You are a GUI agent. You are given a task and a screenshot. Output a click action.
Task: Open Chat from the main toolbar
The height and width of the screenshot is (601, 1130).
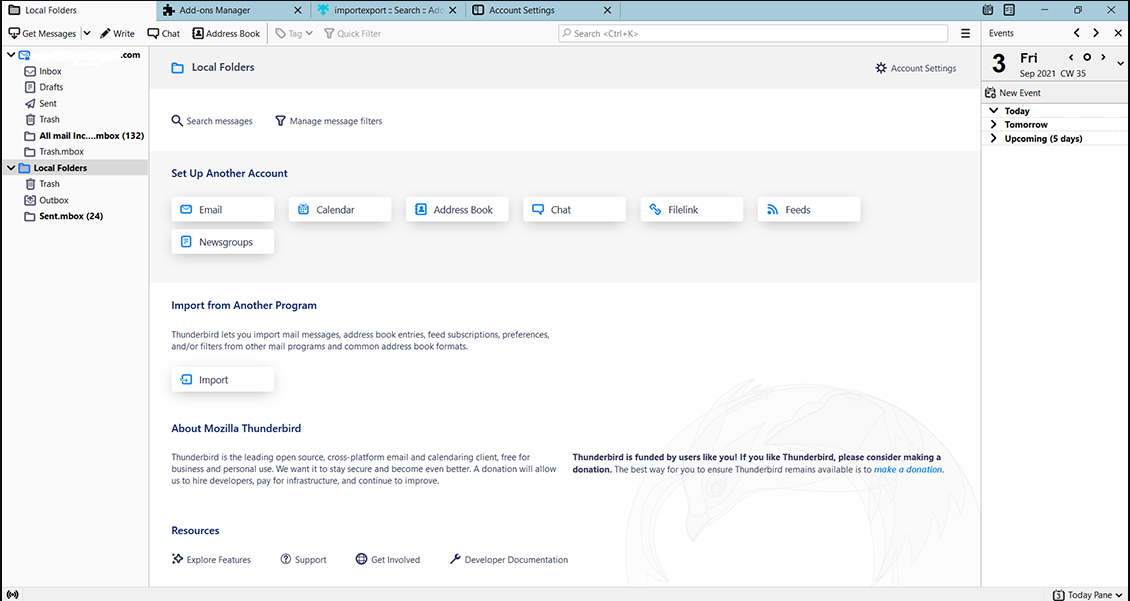164,33
